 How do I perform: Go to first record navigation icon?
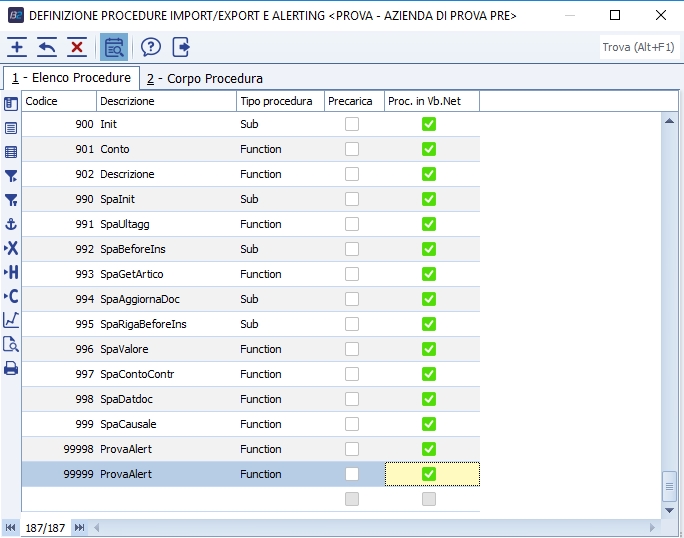coord(10,528)
